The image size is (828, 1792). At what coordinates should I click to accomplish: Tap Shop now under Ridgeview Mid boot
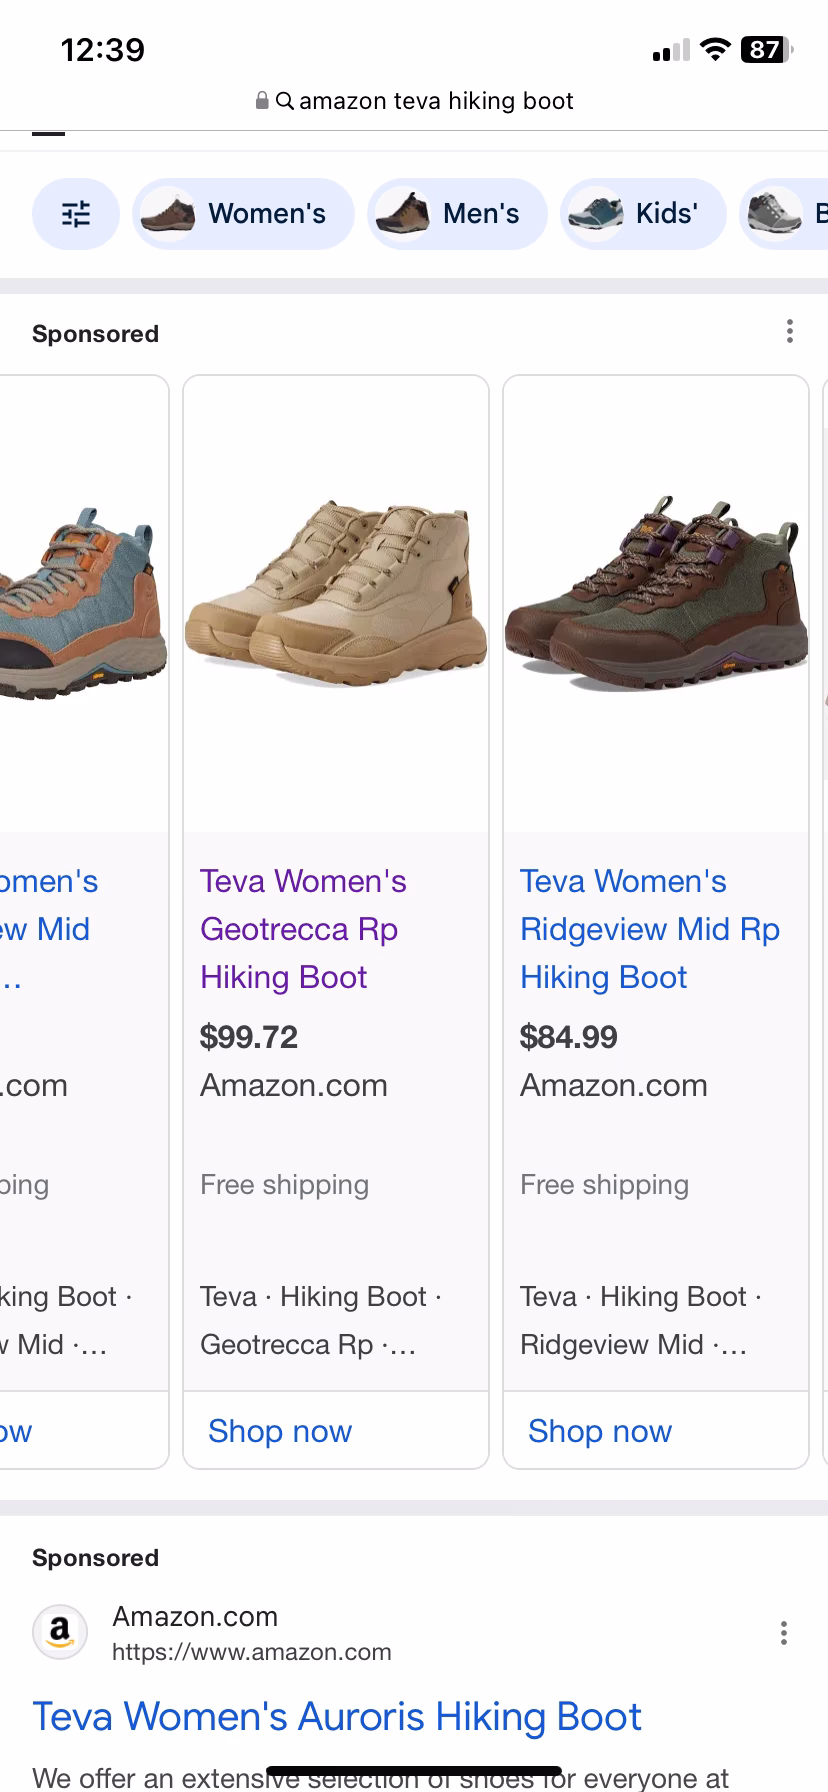pos(600,1431)
